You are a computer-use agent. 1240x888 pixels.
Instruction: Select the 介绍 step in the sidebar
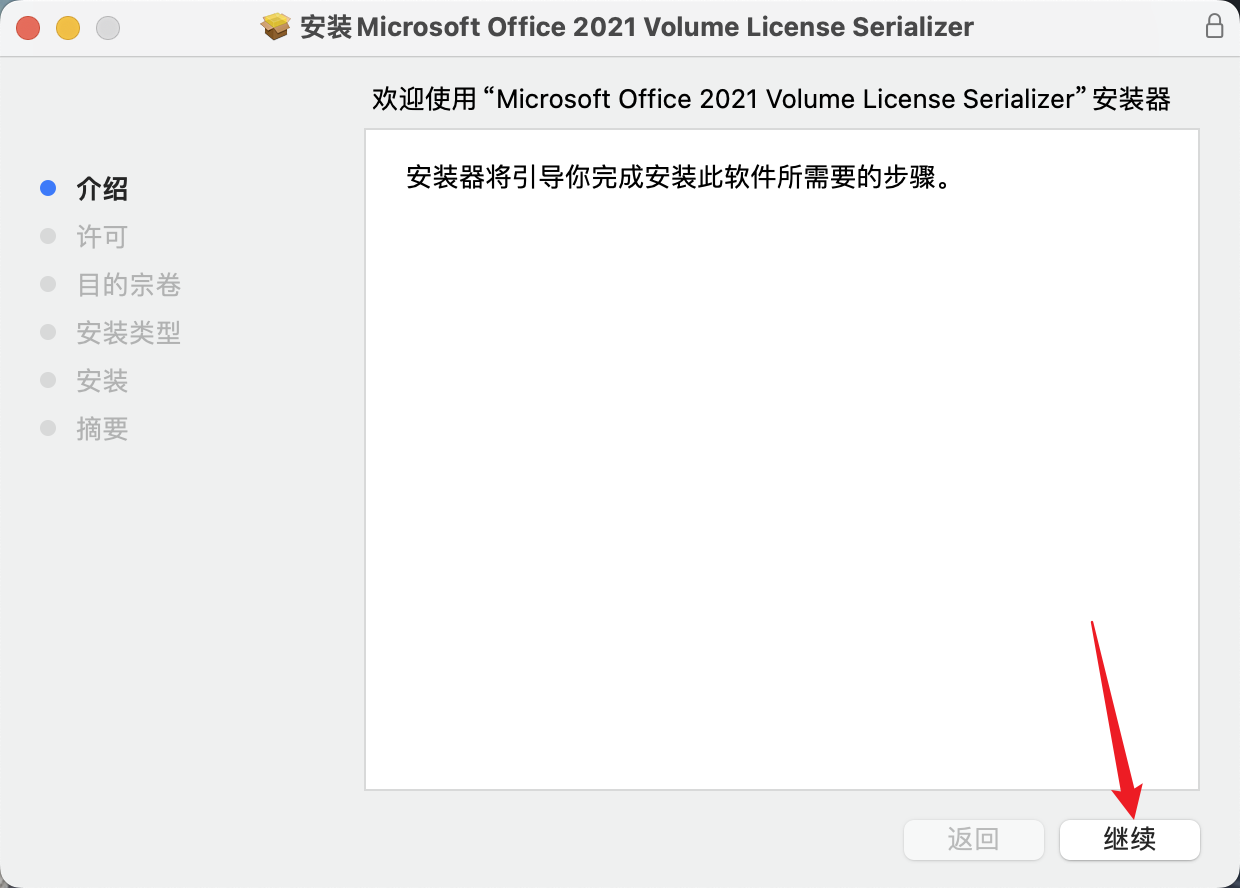pyautogui.click(x=102, y=188)
